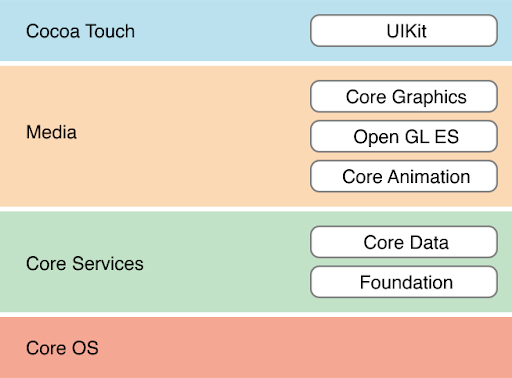This screenshot has height=378, width=512.
Task: Select the Core Services layer label
Action: pos(85,264)
